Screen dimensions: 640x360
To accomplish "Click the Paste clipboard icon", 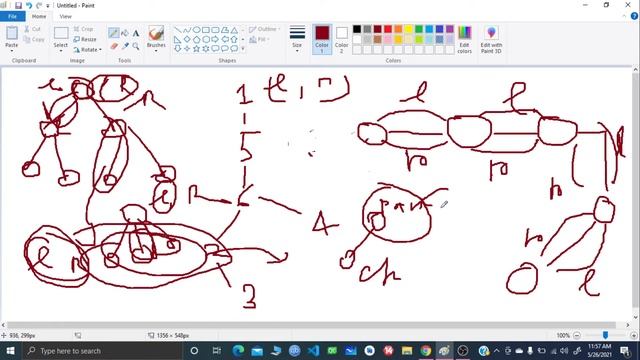I will pos(12,33).
